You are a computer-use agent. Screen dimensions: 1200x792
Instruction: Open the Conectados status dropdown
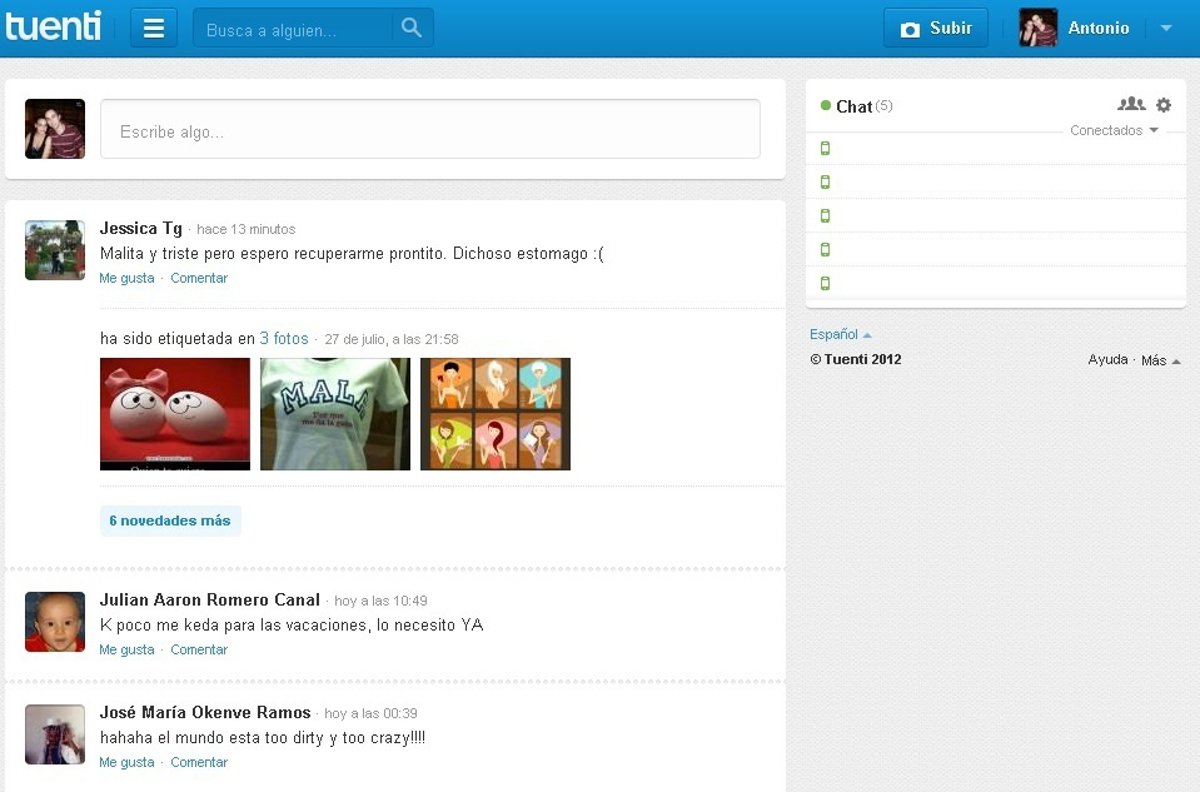click(1113, 131)
